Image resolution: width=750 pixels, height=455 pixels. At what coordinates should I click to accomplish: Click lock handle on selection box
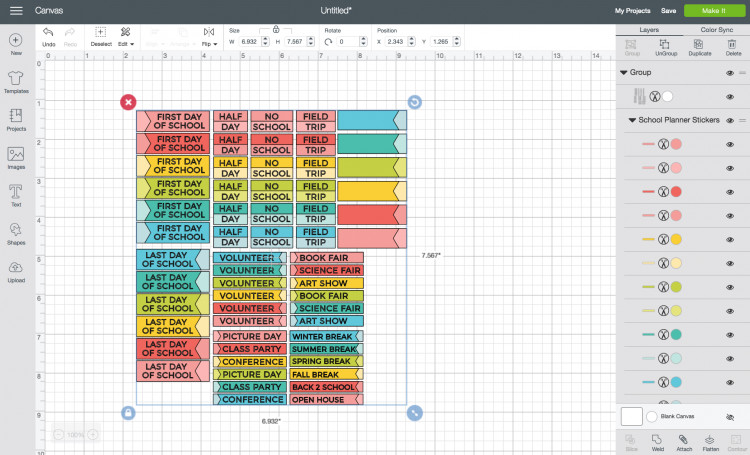click(128, 413)
